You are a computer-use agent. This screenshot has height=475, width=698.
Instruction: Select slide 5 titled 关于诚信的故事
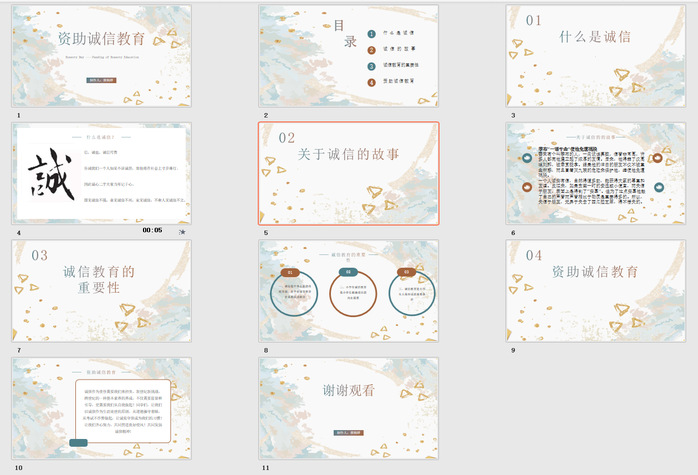click(348, 172)
